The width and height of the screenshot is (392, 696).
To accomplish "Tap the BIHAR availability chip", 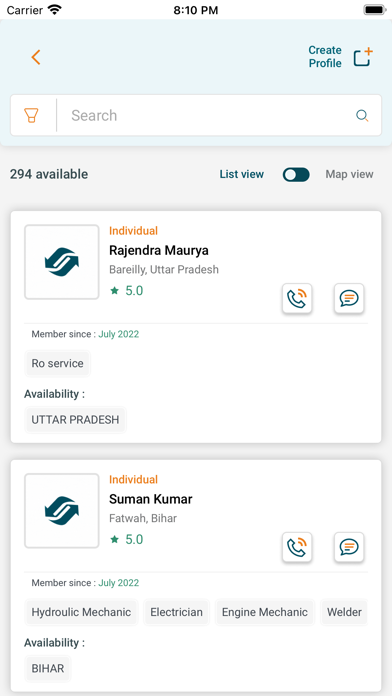I will [x=48, y=668].
